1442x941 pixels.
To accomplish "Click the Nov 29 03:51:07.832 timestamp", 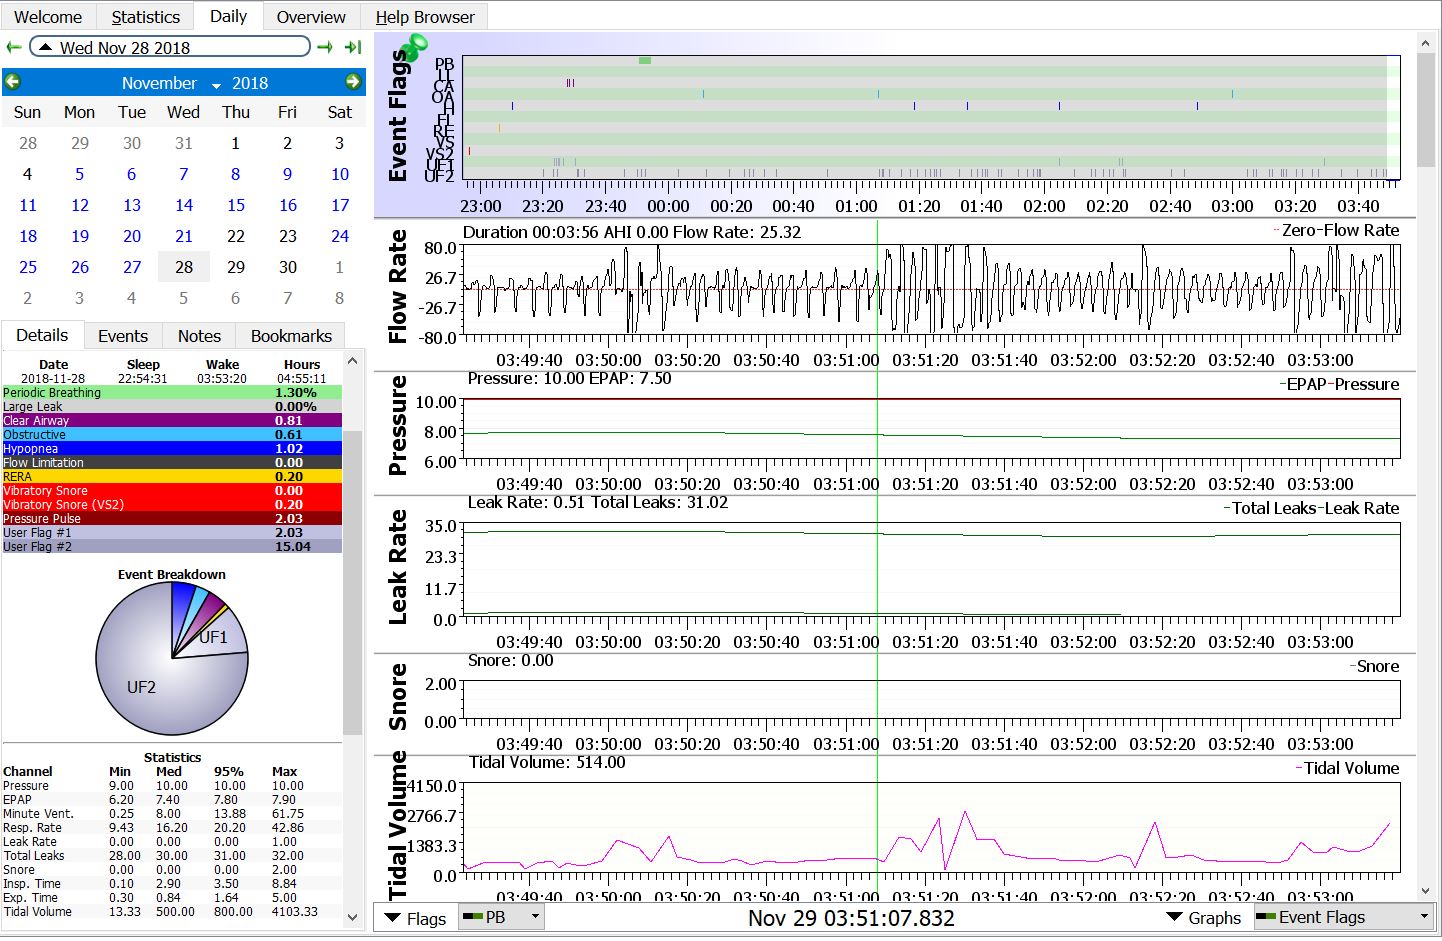I will tap(851, 918).
